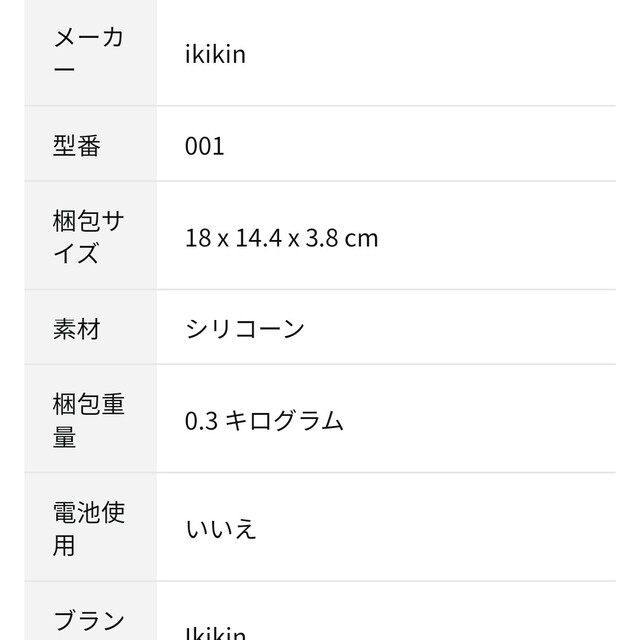Screen dimensions: 640x640
Task: Click the blank area right of いいえ
Action: point(437,527)
